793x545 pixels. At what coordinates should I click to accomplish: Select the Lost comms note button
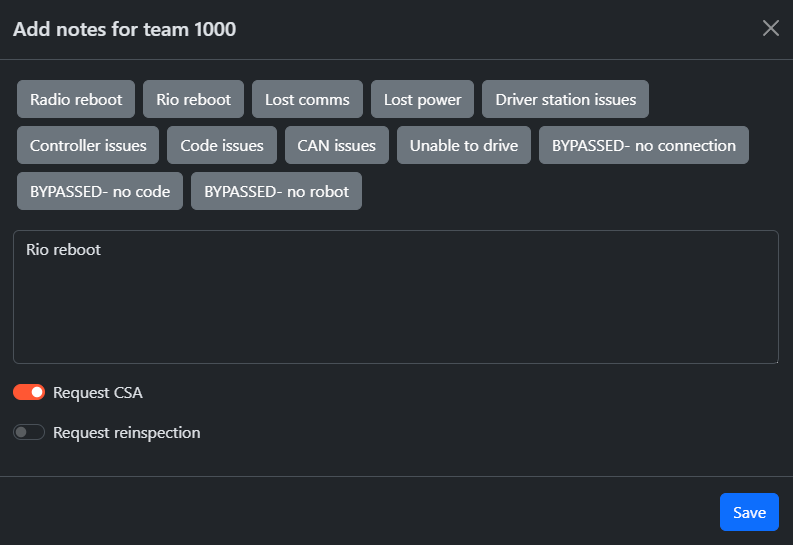tap(307, 100)
